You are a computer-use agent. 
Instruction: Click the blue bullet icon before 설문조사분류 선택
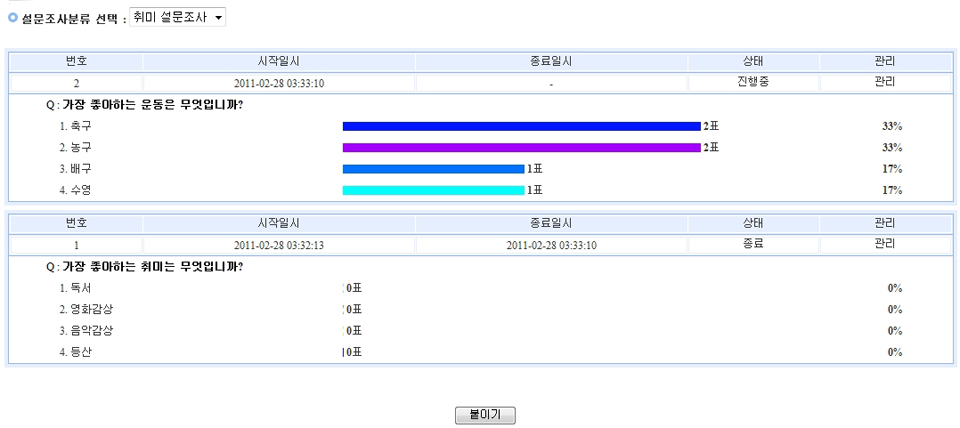(13, 18)
